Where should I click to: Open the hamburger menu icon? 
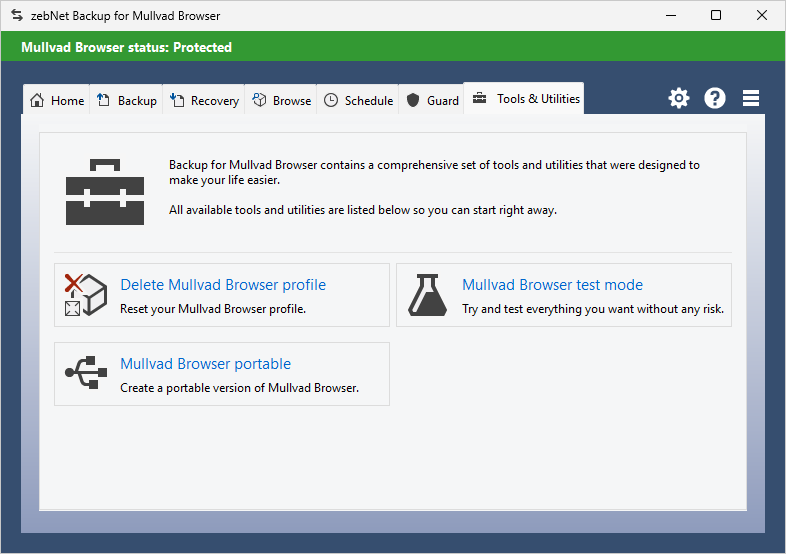pyautogui.click(x=751, y=98)
